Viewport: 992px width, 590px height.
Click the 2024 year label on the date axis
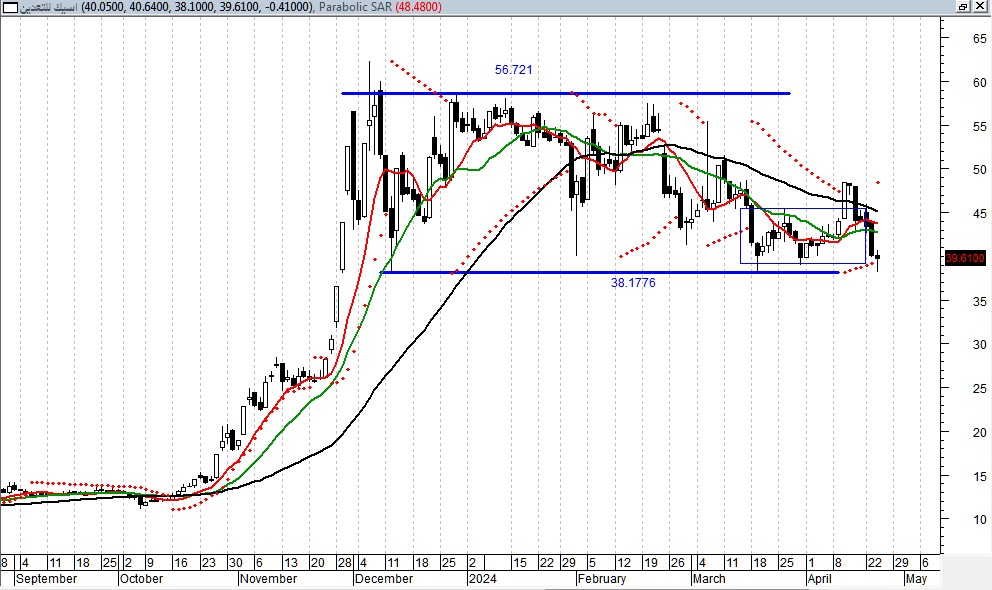(x=483, y=579)
